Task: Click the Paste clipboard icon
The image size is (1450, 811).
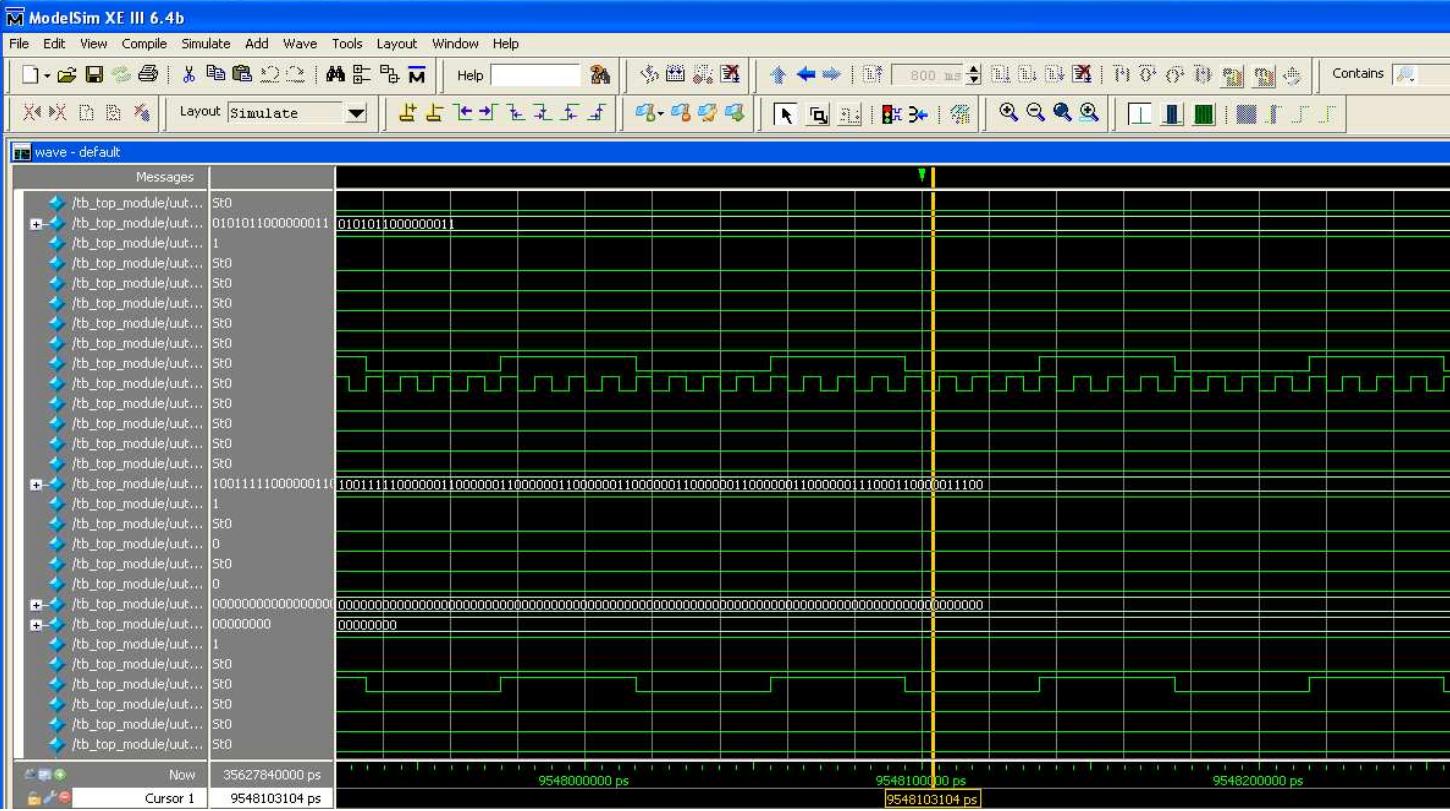Action: [x=242, y=75]
